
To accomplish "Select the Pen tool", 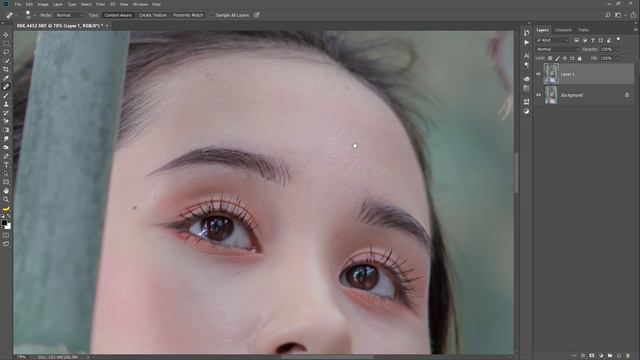I will [x=6, y=156].
